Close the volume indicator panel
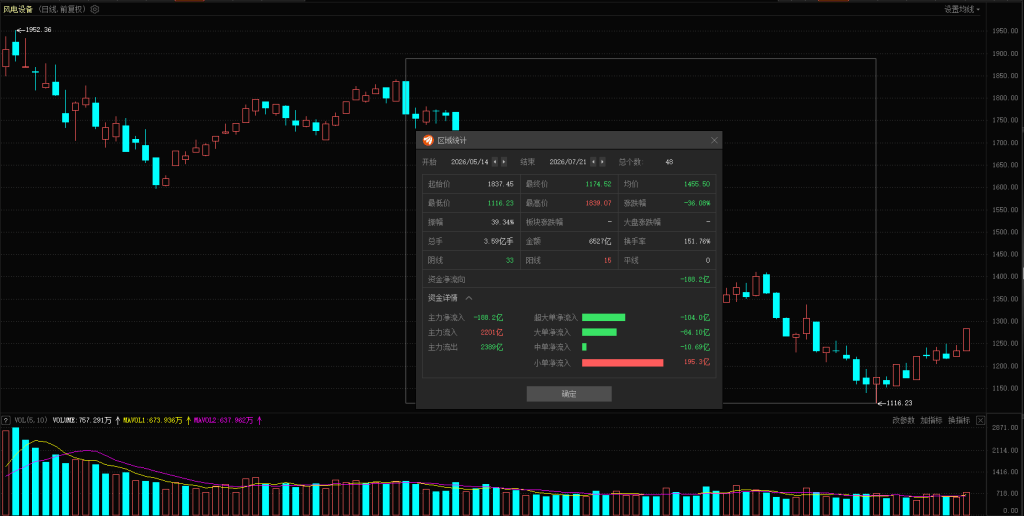Screen dimensions: 1024x516 (x=980, y=421)
